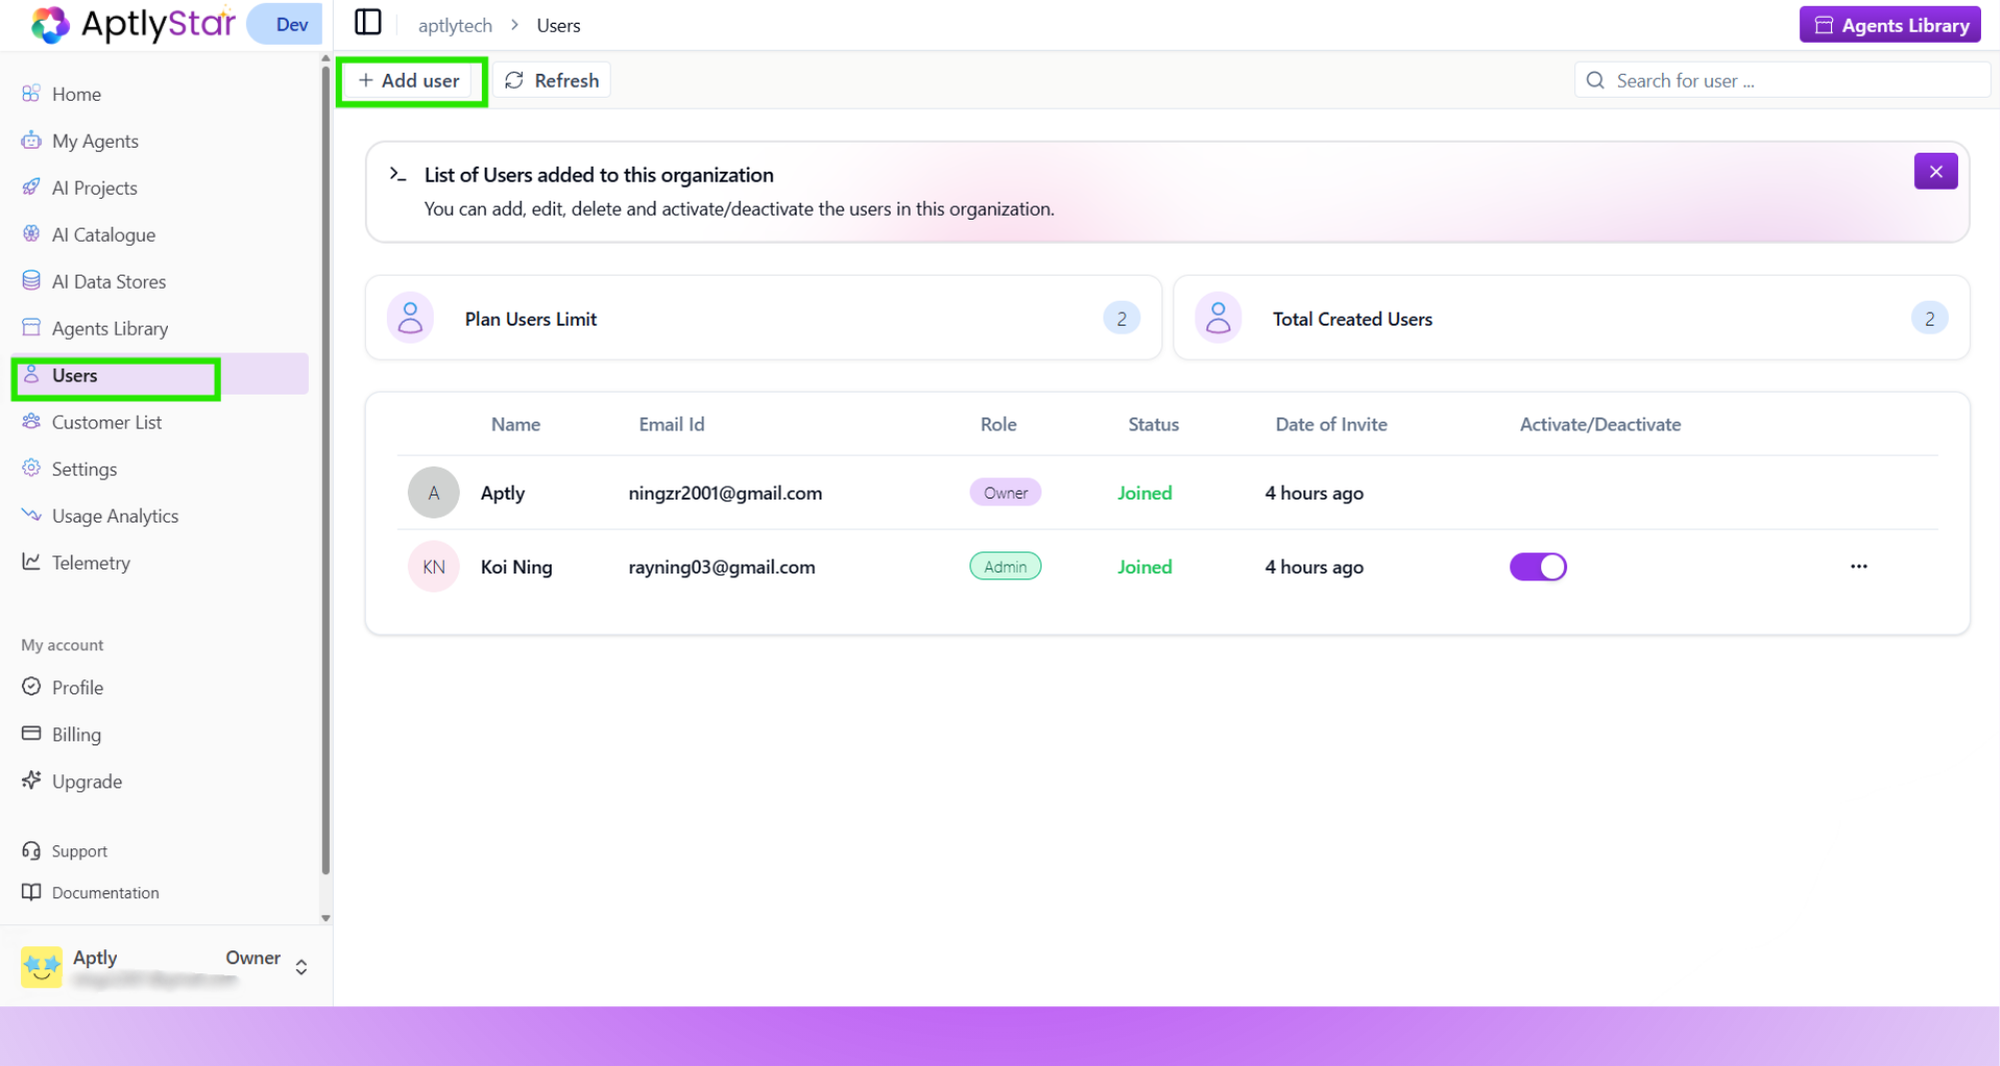This screenshot has width=2000, height=1066.
Task: Select the AI Projects sidebar icon
Action: pos(31,187)
